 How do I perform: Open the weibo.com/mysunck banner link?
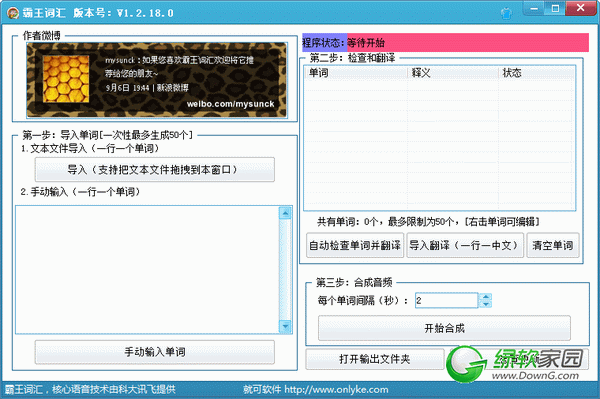coord(230,104)
